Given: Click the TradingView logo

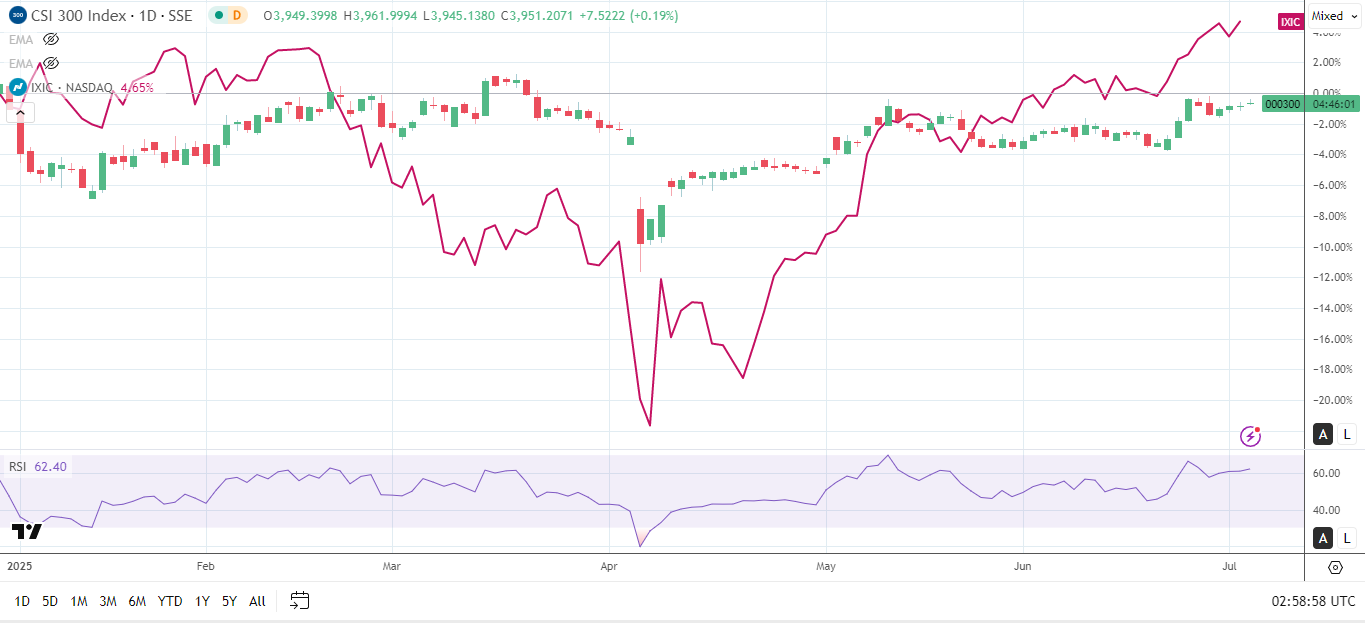Looking at the screenshot, I should (x=25, y=531).
